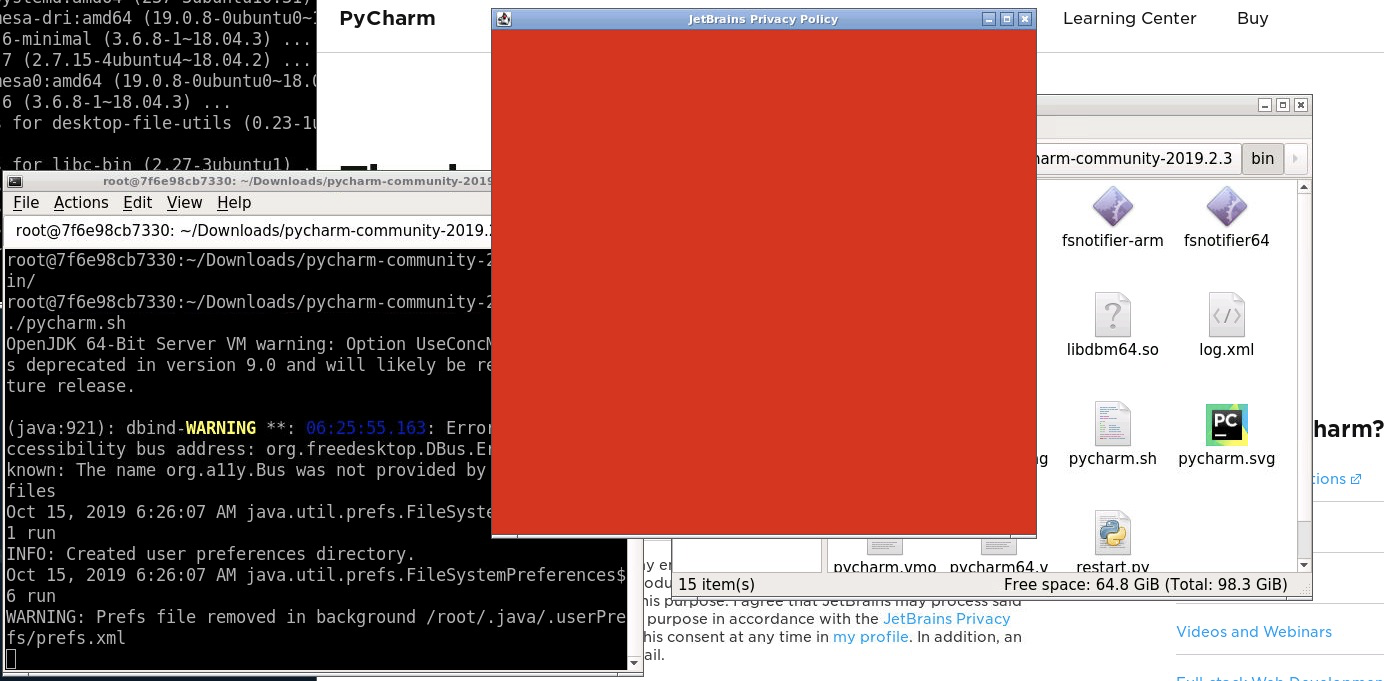Launch the pycharm.sh script icon
1384x681 pixels.
click(x=1112, y=424)
